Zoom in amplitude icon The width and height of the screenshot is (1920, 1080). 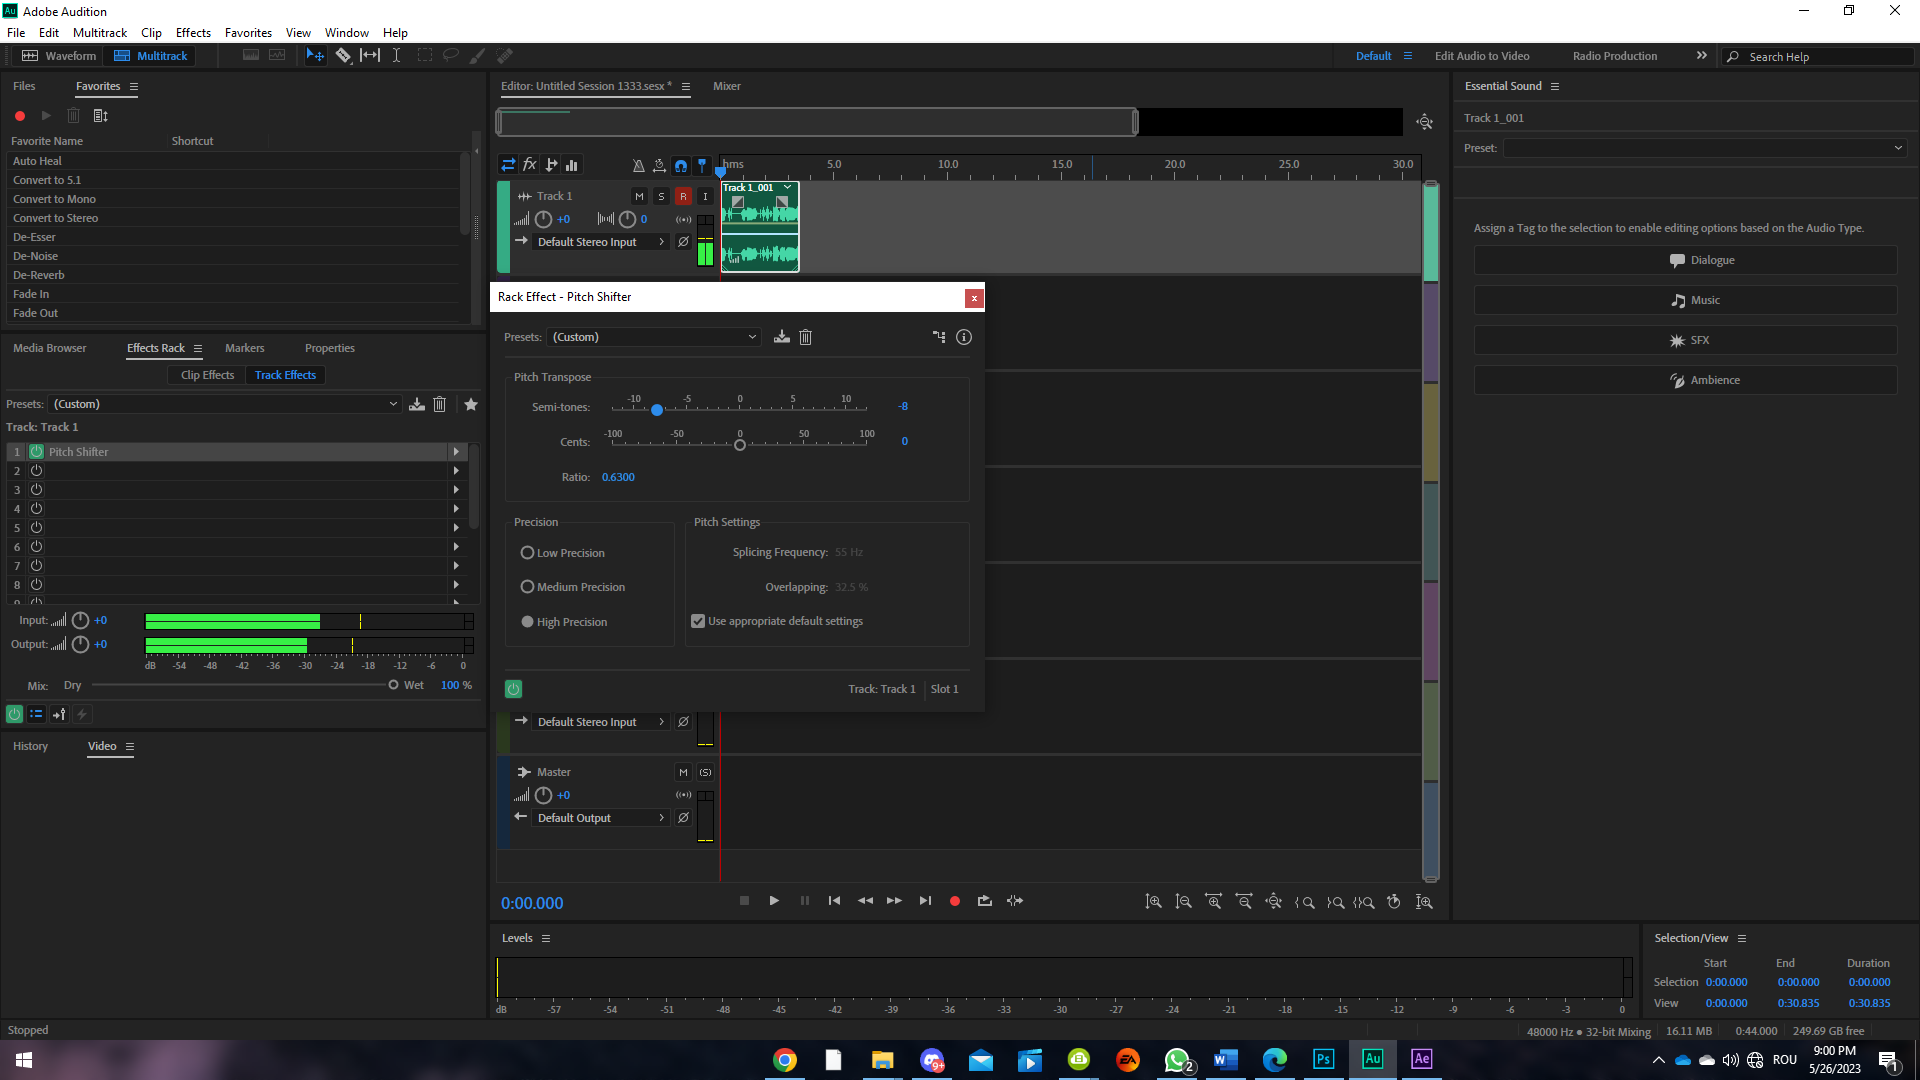(1153, 902)
